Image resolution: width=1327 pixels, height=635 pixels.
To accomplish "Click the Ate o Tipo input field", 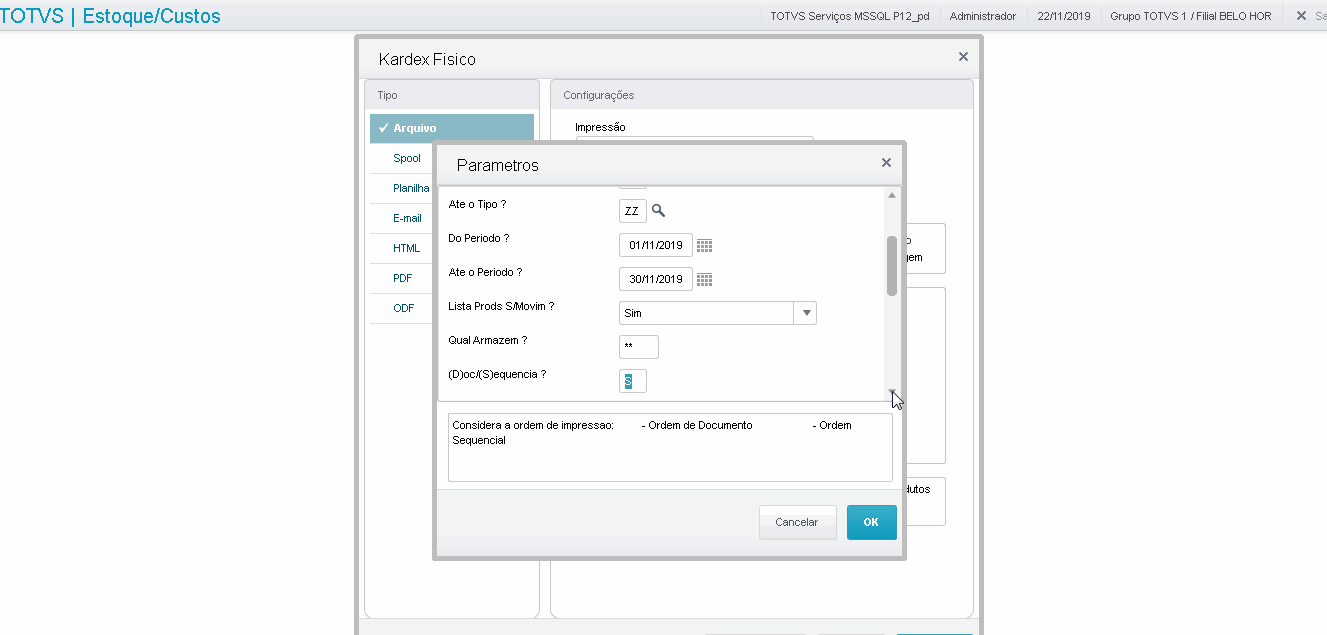I will [633, 211].
